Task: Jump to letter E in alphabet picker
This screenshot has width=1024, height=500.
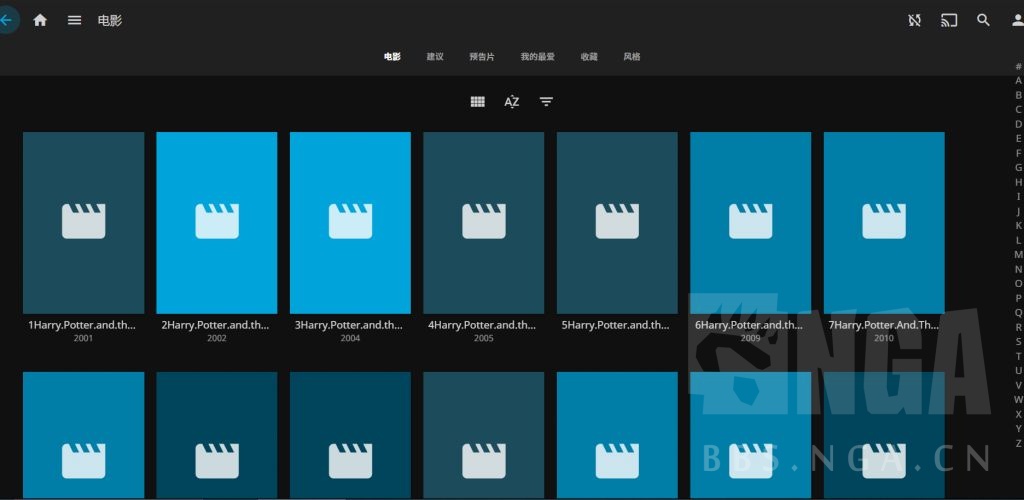Action: click(x=1018, y=138)
